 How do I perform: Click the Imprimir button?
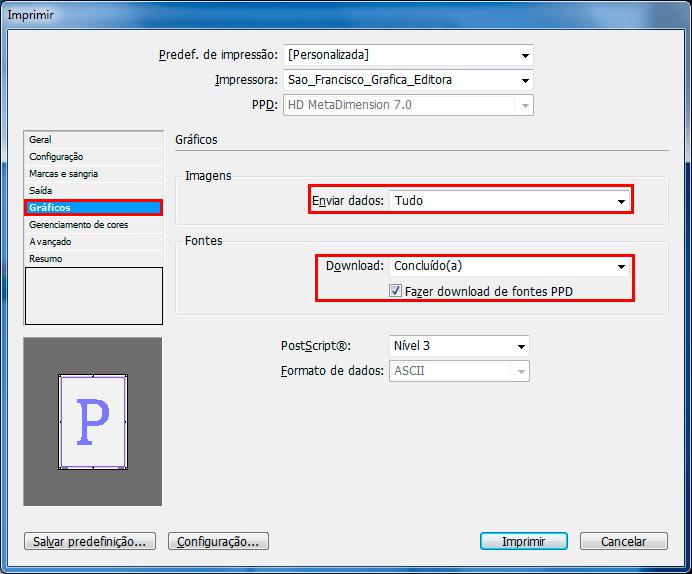(524, 541)
